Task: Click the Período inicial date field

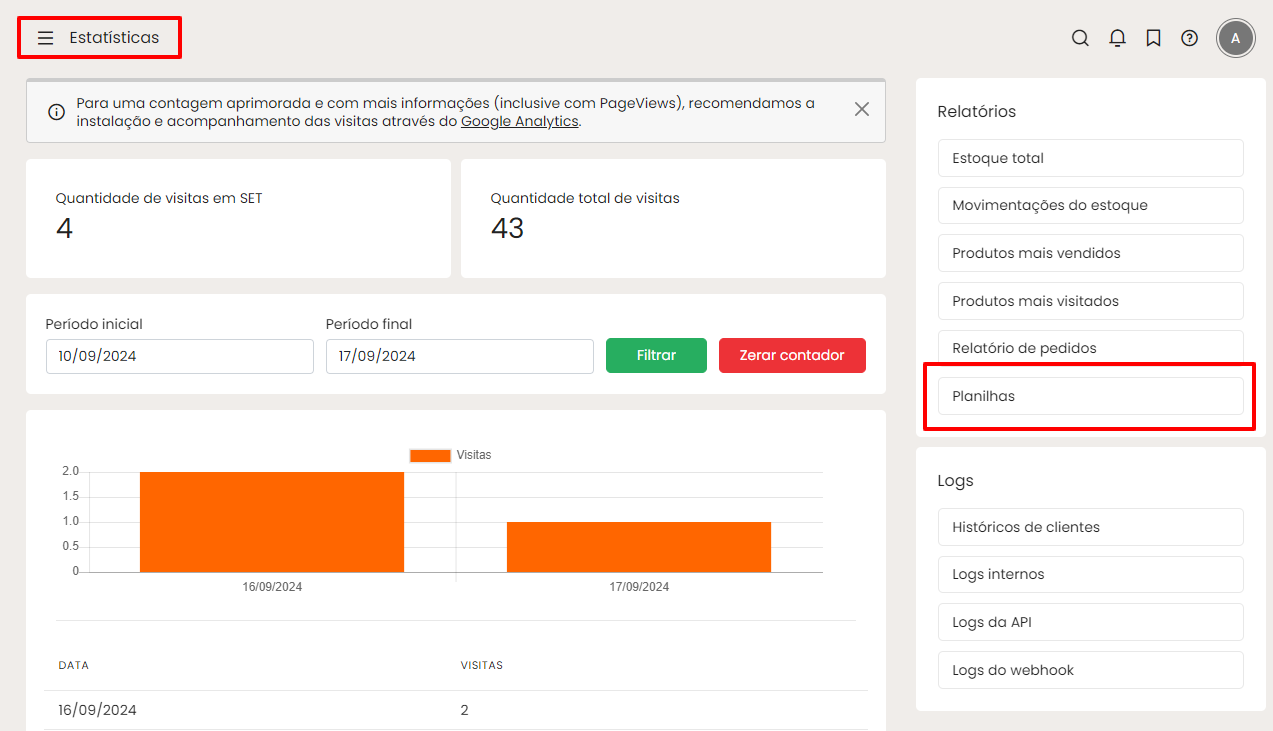Action: coord(180,356)
